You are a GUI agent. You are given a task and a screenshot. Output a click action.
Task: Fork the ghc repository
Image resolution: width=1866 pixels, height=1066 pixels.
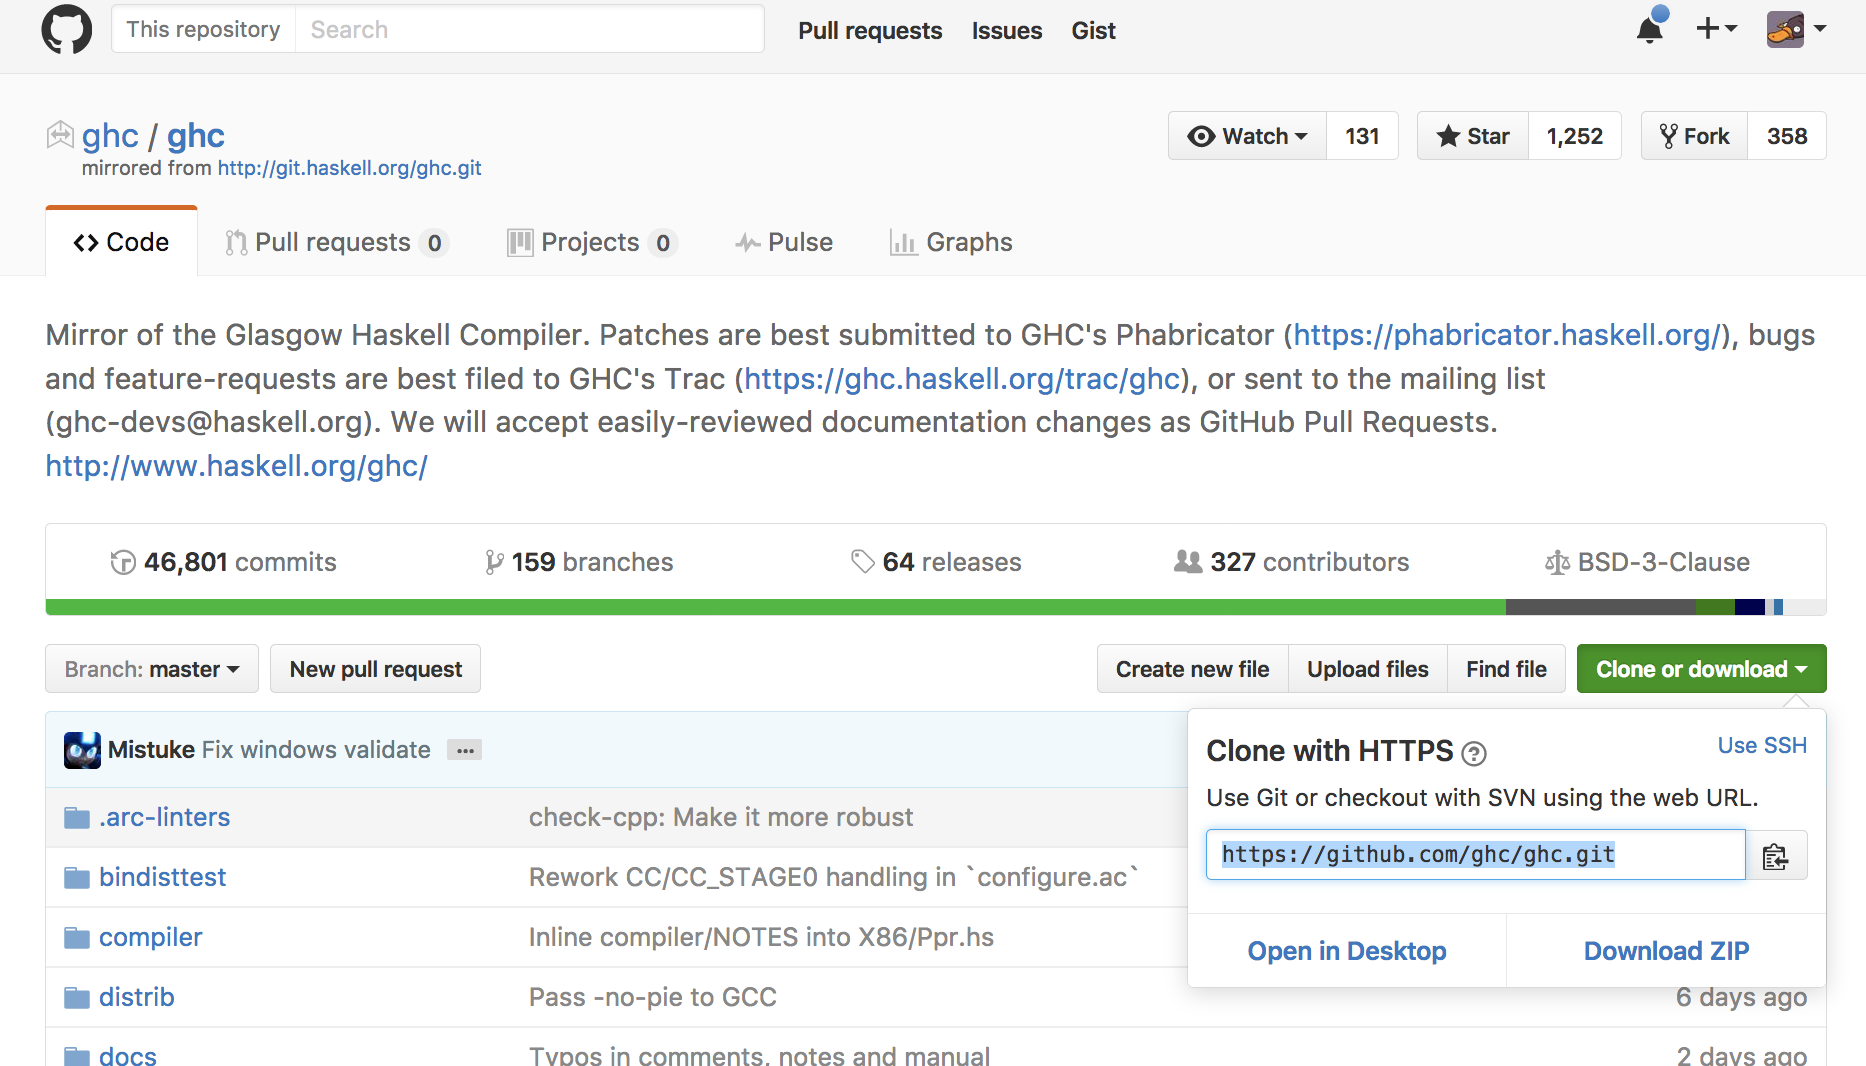[x=1694, y=136]
